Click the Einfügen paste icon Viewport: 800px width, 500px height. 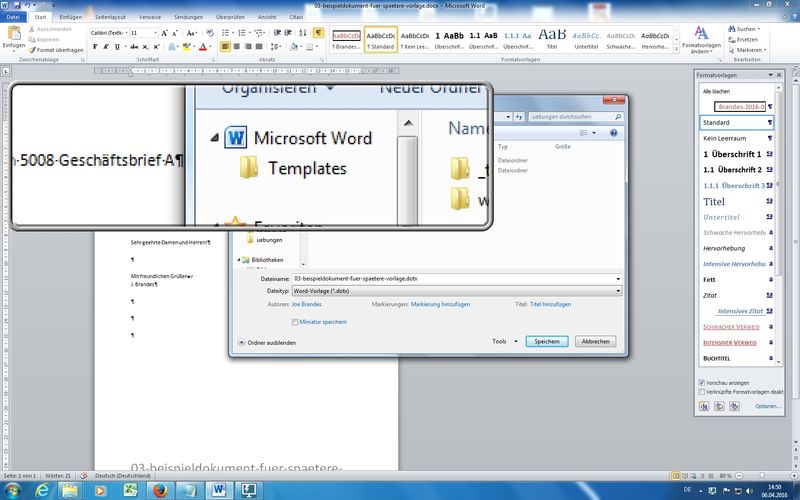click(x=13, y=37)
